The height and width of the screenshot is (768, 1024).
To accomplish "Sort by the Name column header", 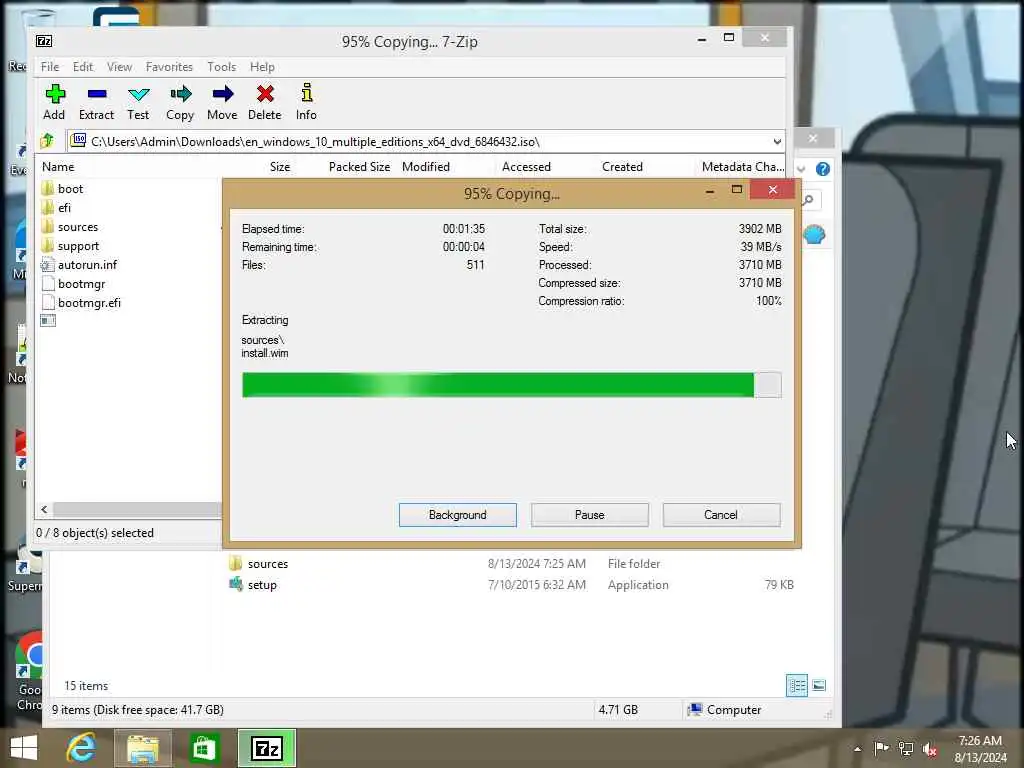I will point(58,167).
